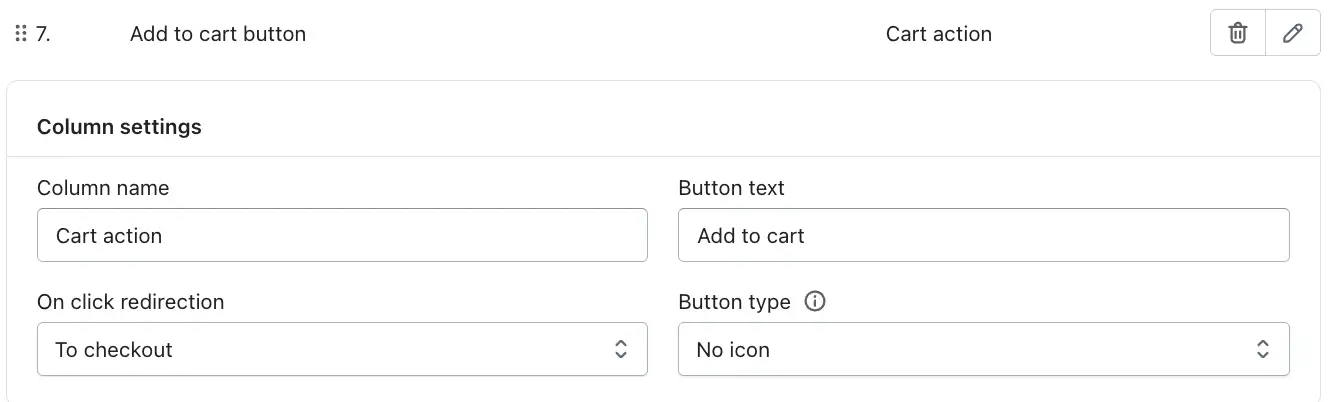This screenshot has height=402, width=1334.
Task: Click the Column name label
Action: click(103, 188)
